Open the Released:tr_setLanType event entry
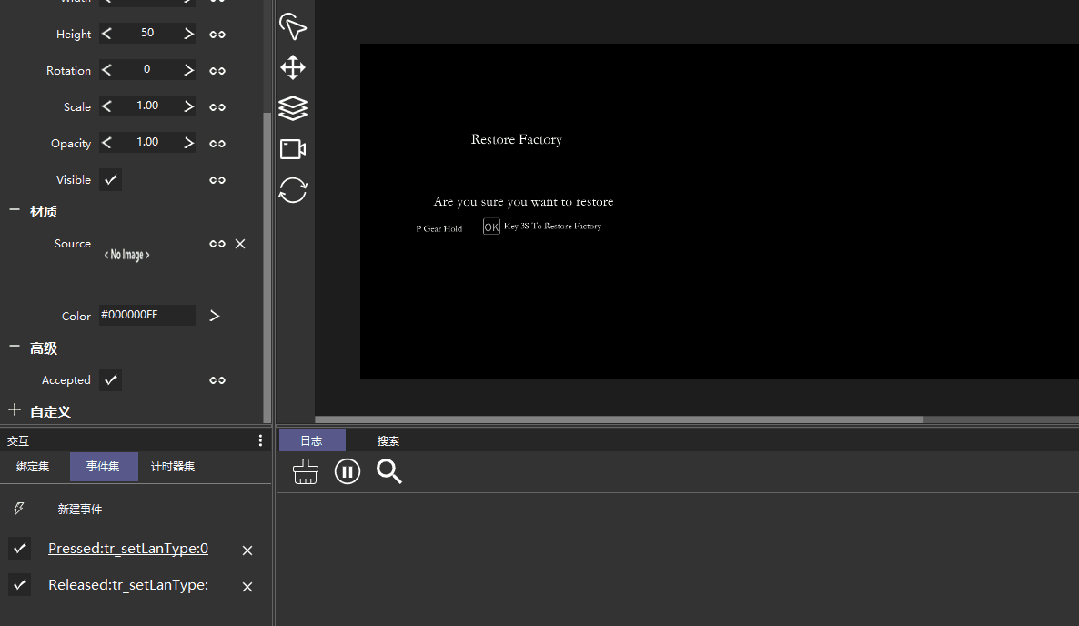The width and height of the screenshot is (1079, 626). coord(128,585)
